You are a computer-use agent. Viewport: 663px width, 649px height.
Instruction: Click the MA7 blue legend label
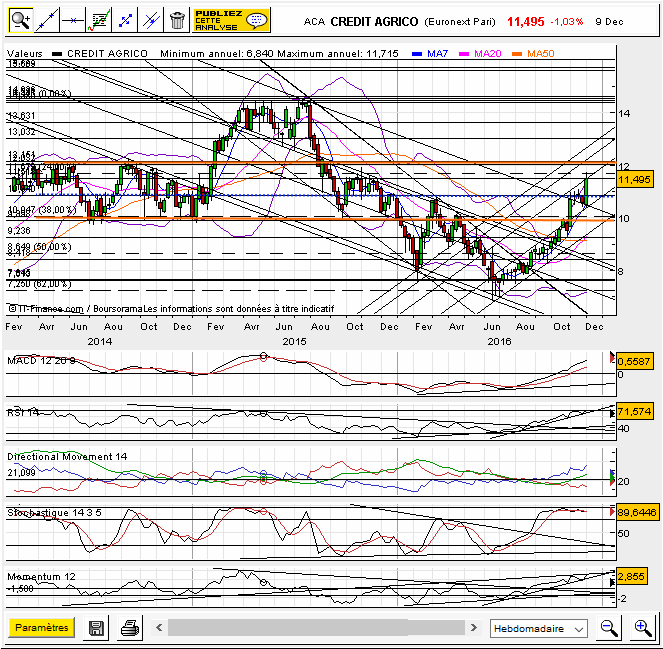(x=436, y=53)
